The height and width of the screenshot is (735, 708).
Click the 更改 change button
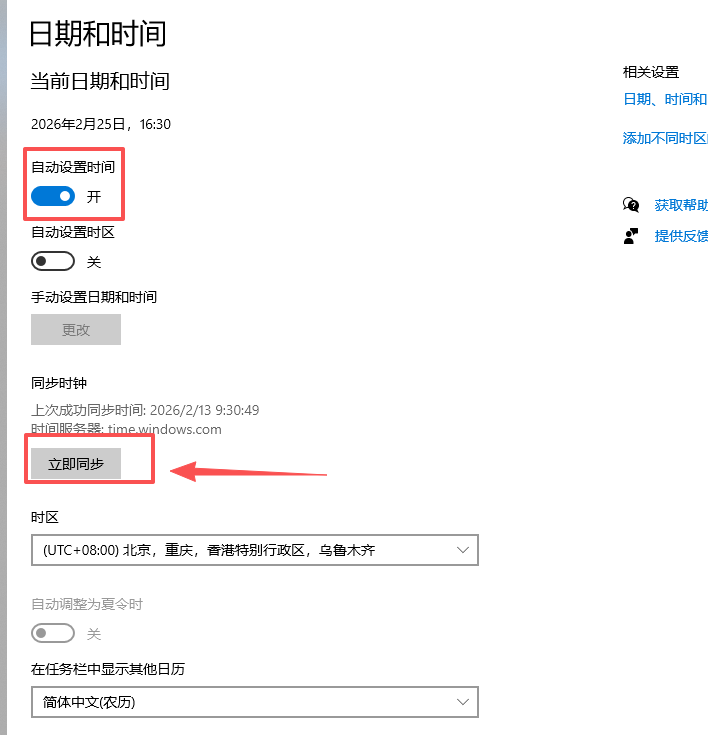coord(76,330)
